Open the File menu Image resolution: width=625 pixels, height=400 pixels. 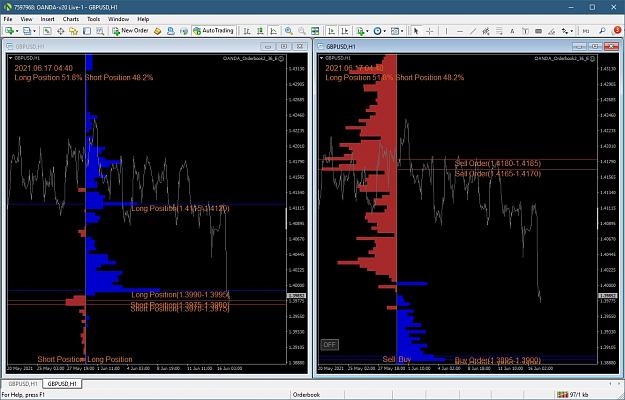[x=8, y=19]
